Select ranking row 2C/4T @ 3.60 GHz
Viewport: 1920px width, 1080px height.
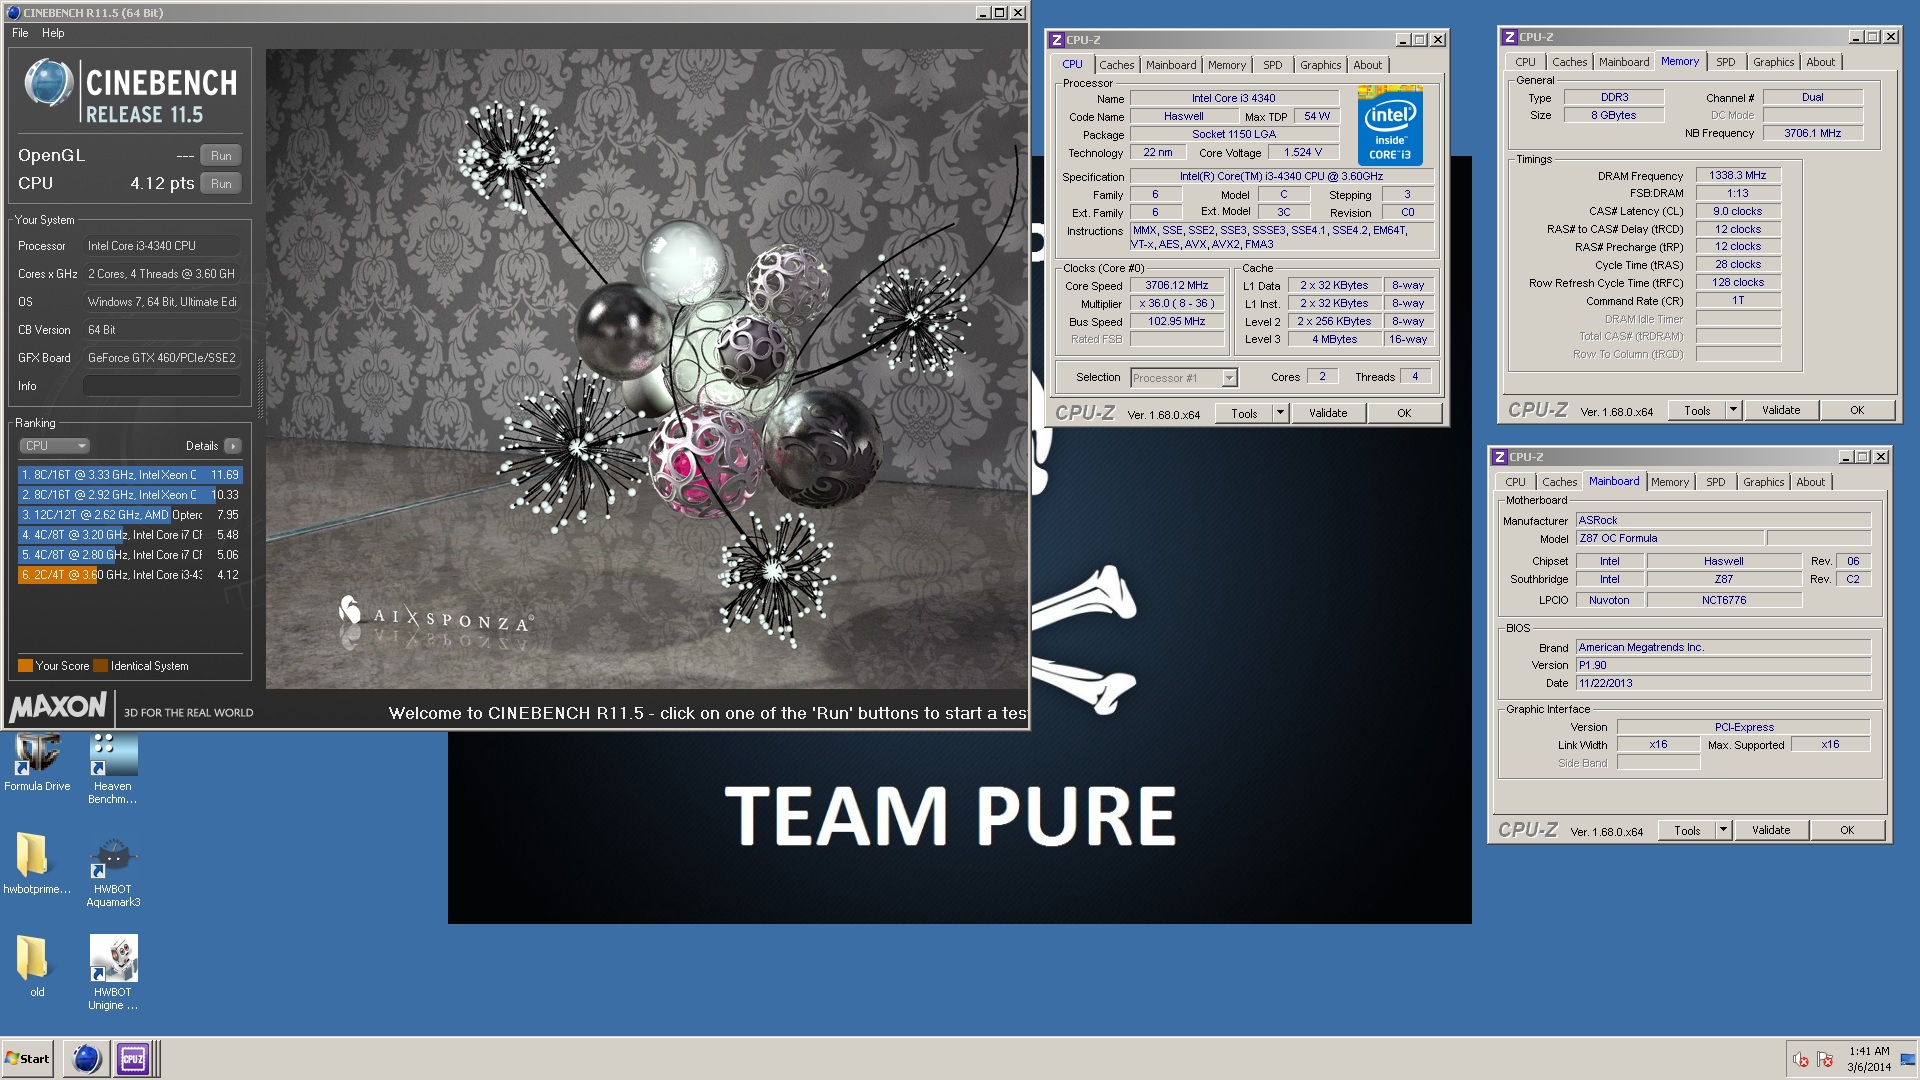pos(130,575)
